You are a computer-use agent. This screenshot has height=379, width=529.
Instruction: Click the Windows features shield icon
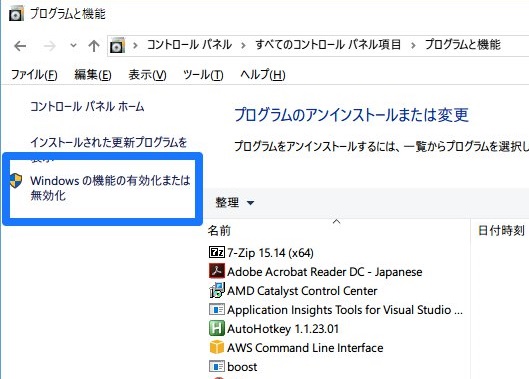click(16, 181)
